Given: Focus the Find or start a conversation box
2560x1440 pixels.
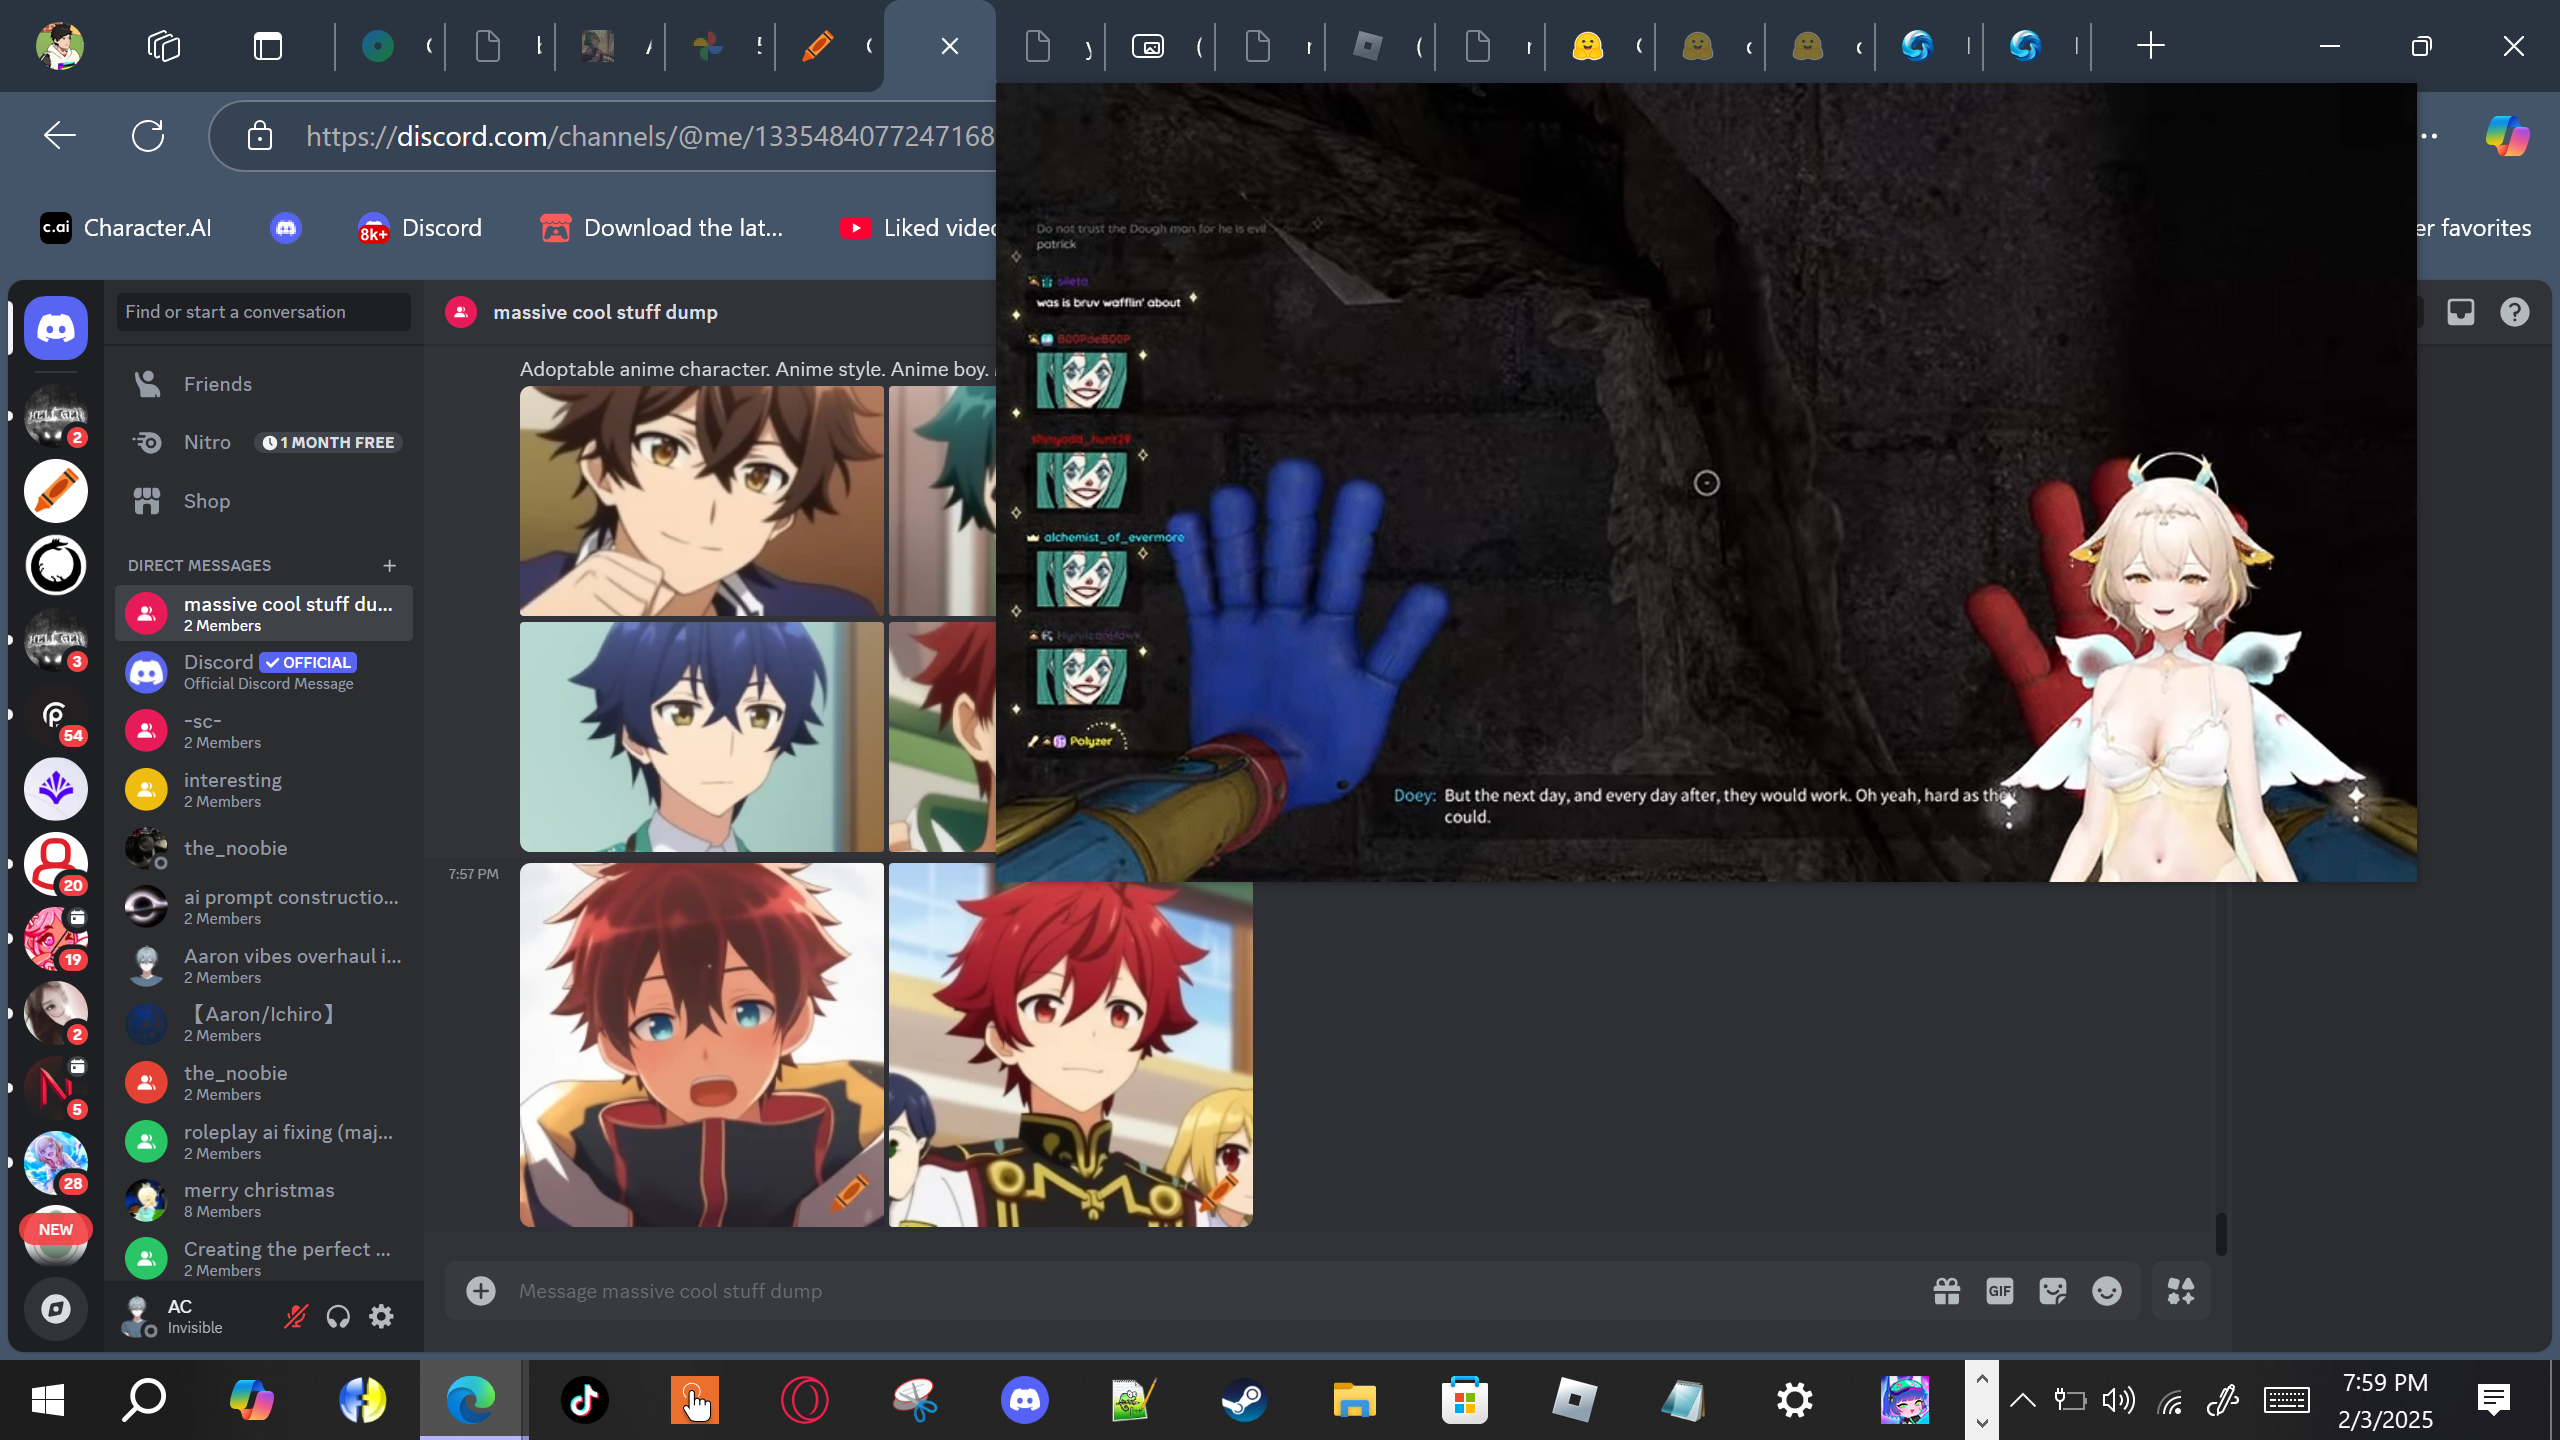Looking at the screenshot, I should pos(264,312).
